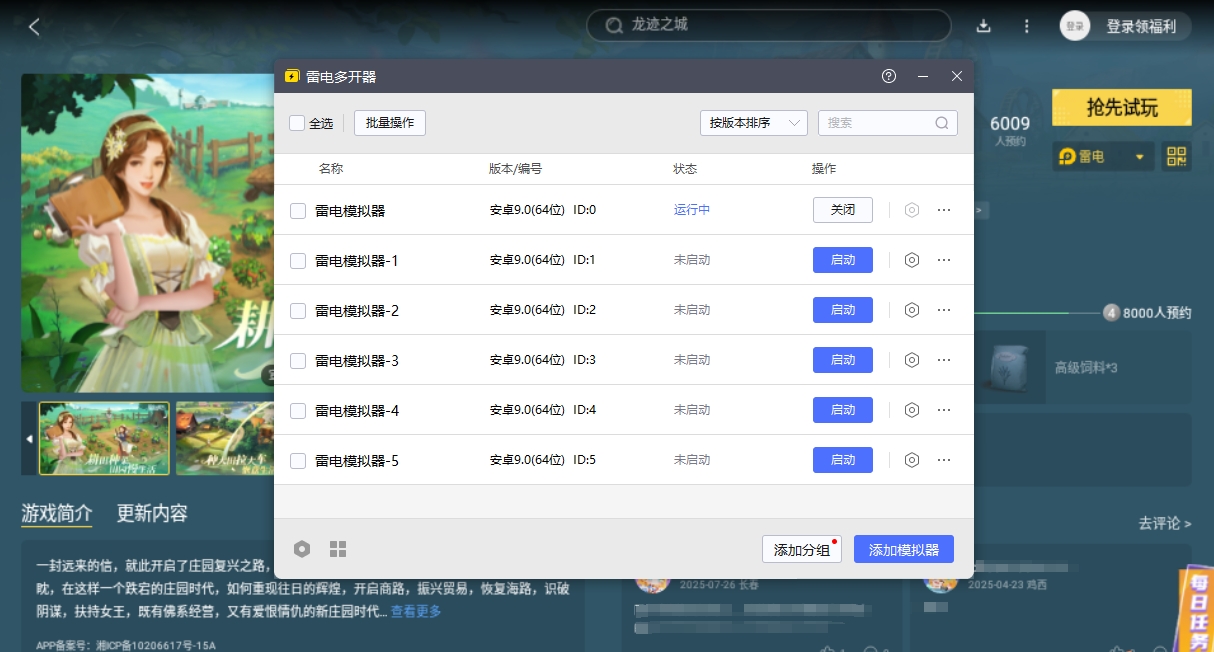This screenshot has height=652, width=1214.
Task: Start 雷电模拟器-3 with 启动
Action: click(x=843, y=360)
